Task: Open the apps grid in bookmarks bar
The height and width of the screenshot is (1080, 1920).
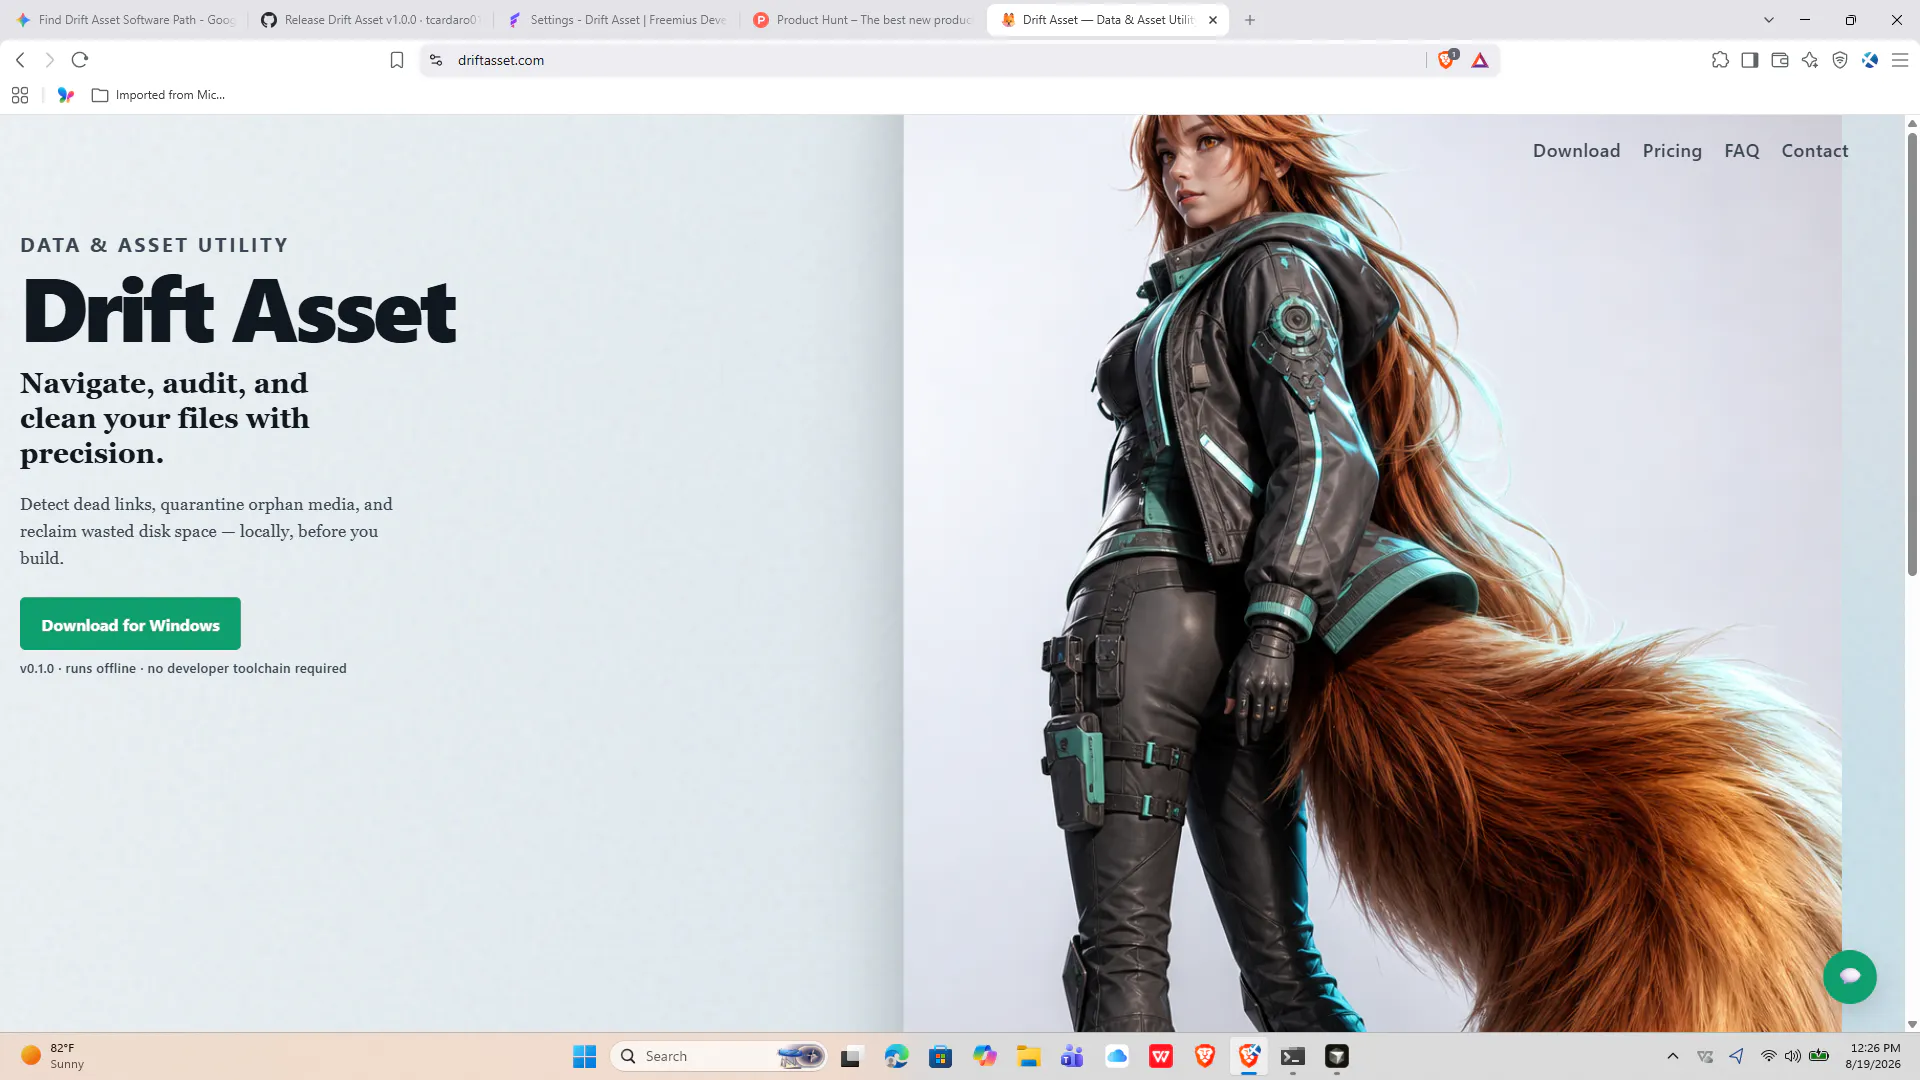Action: [20, 95]
